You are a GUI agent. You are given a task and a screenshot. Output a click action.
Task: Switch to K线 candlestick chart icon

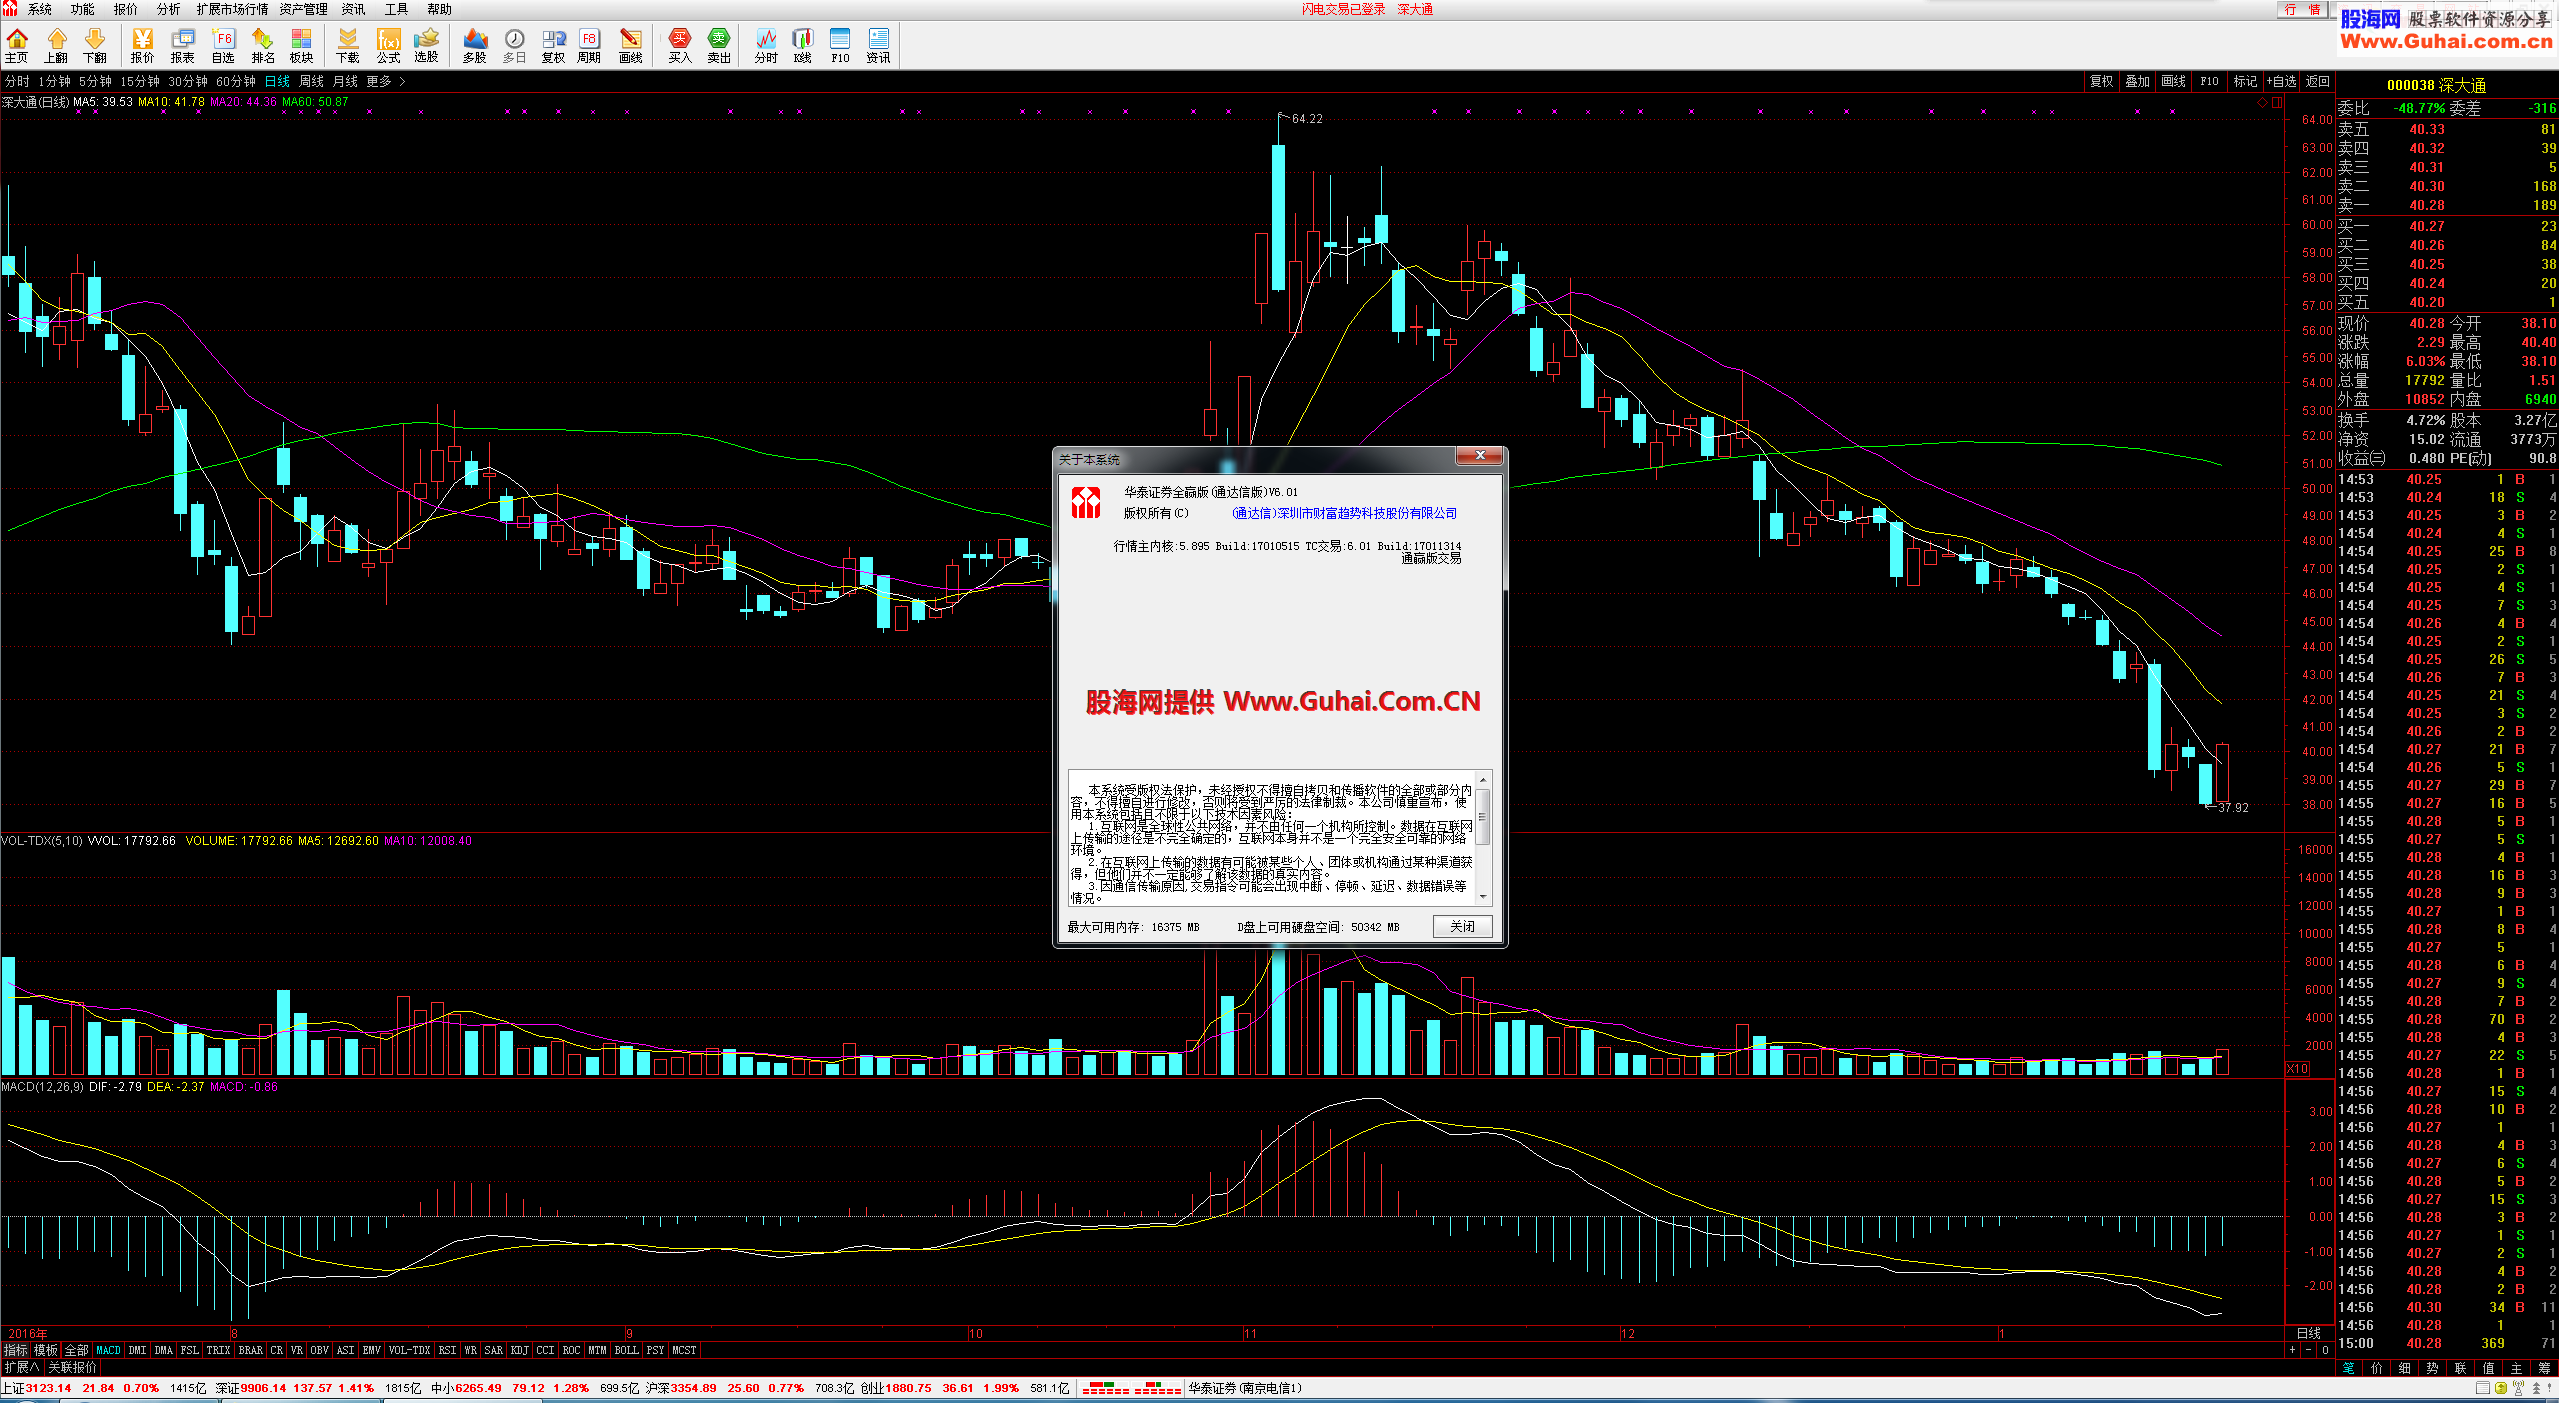click(x=803, y=46)
